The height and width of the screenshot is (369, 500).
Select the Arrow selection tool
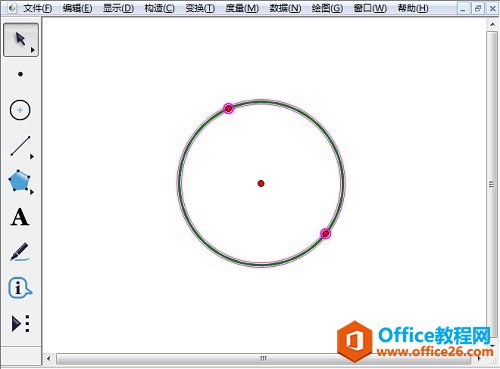coord(21,40)
